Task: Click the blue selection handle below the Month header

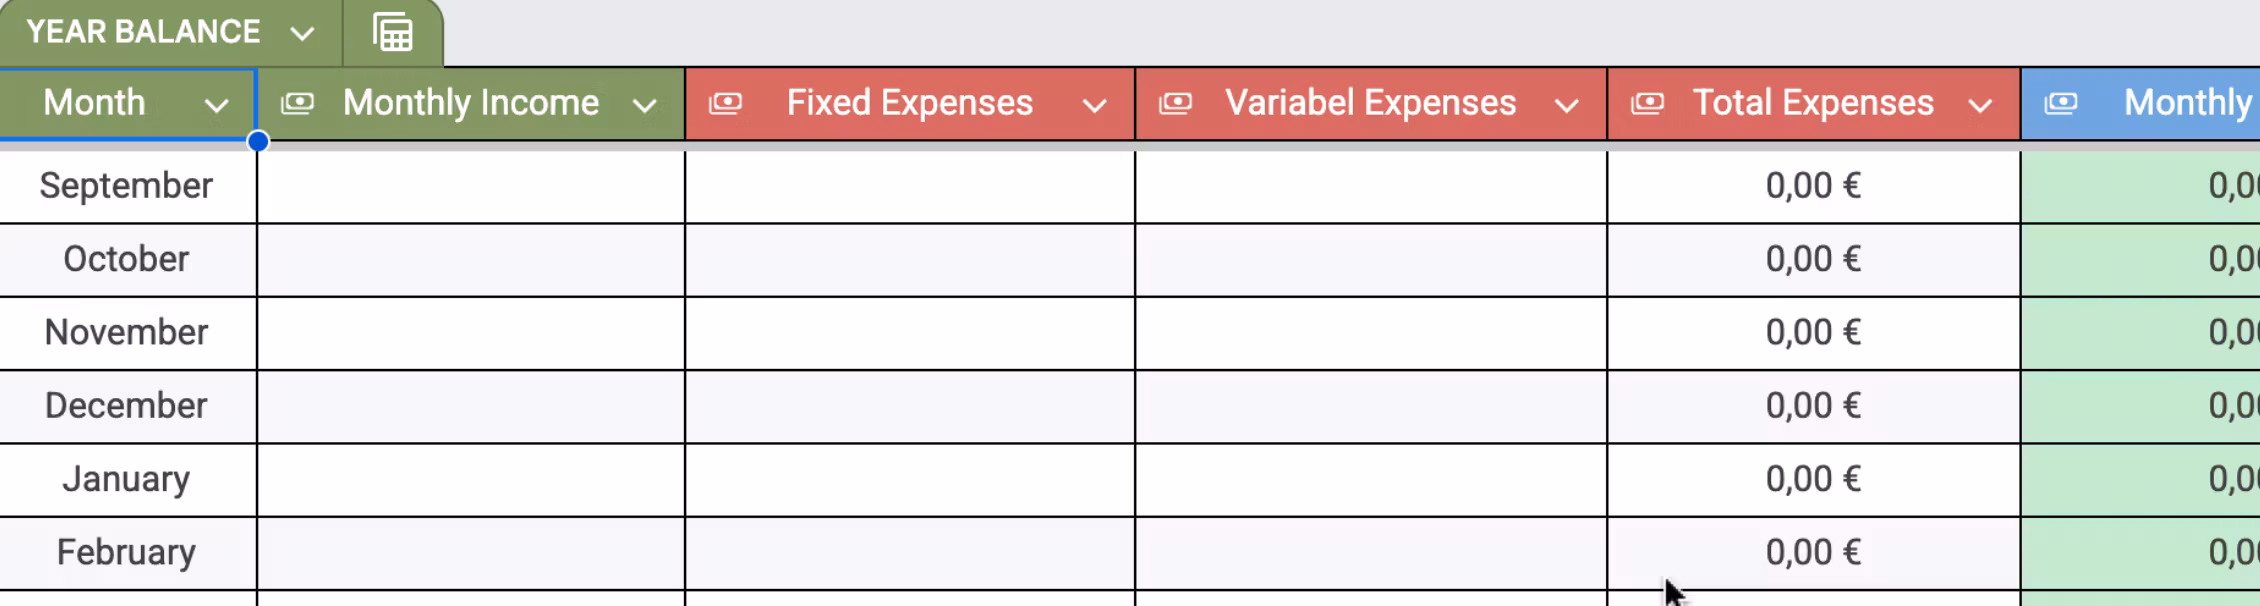Action: coord(258,142)
